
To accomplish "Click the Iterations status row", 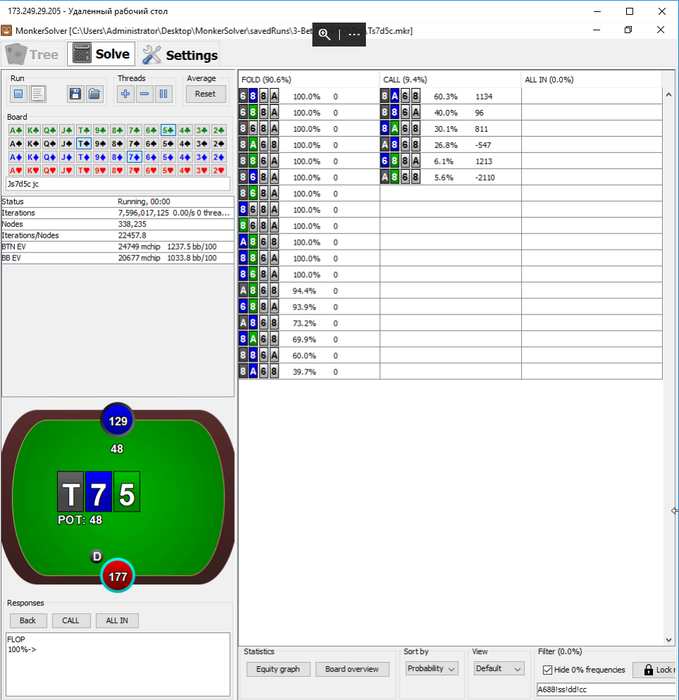I will [118, 213].
